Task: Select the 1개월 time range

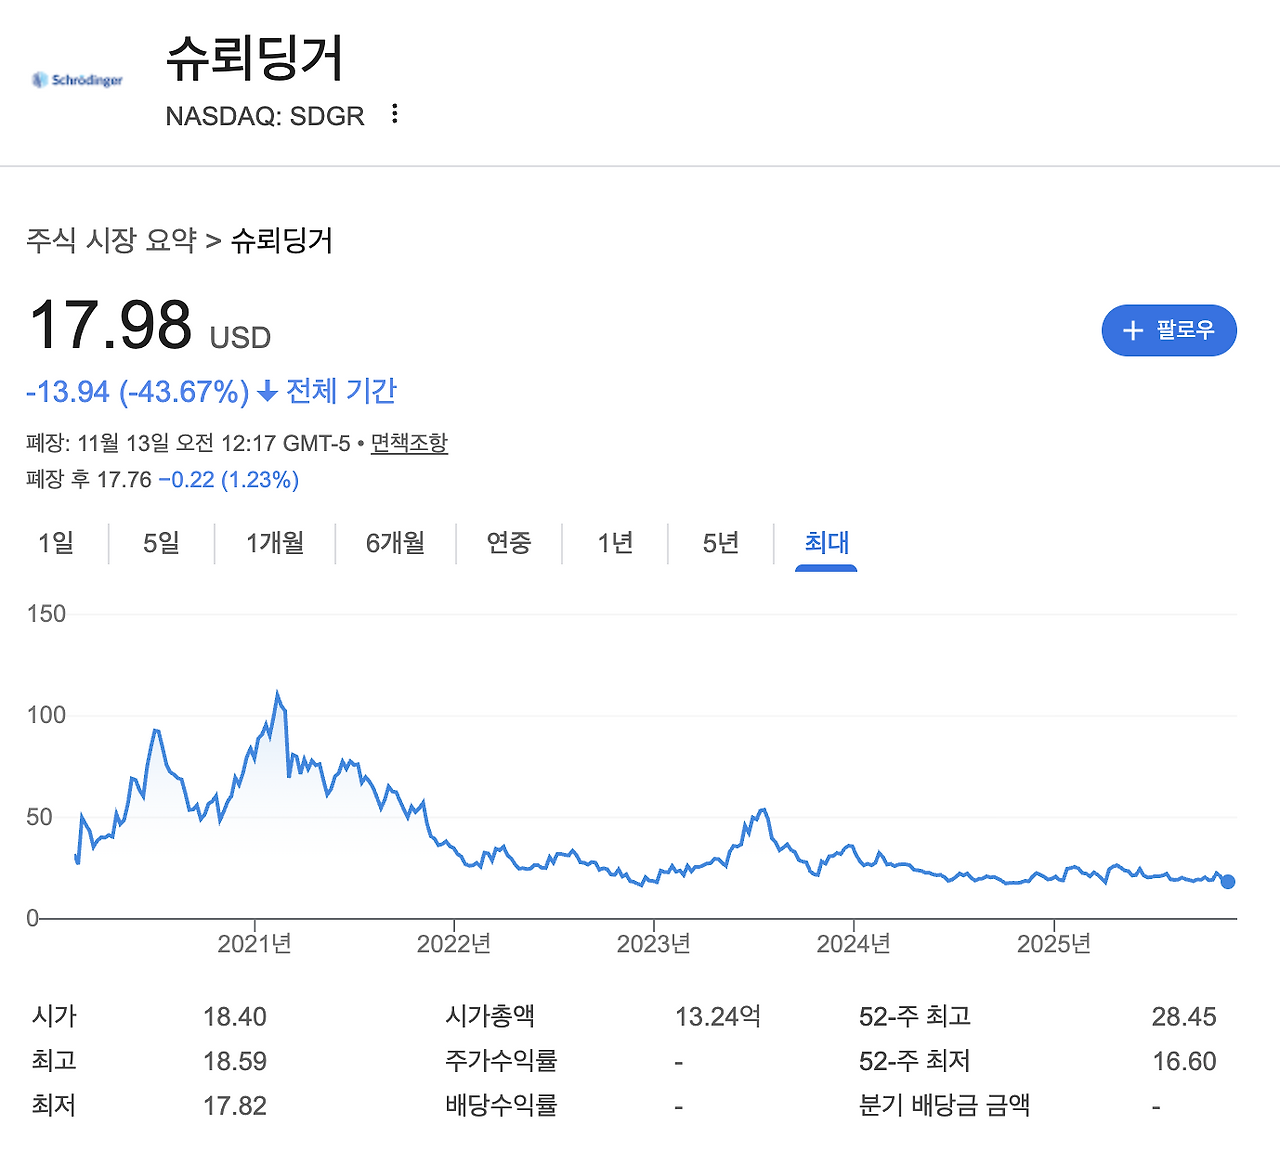Action: (x=274, y=543)
